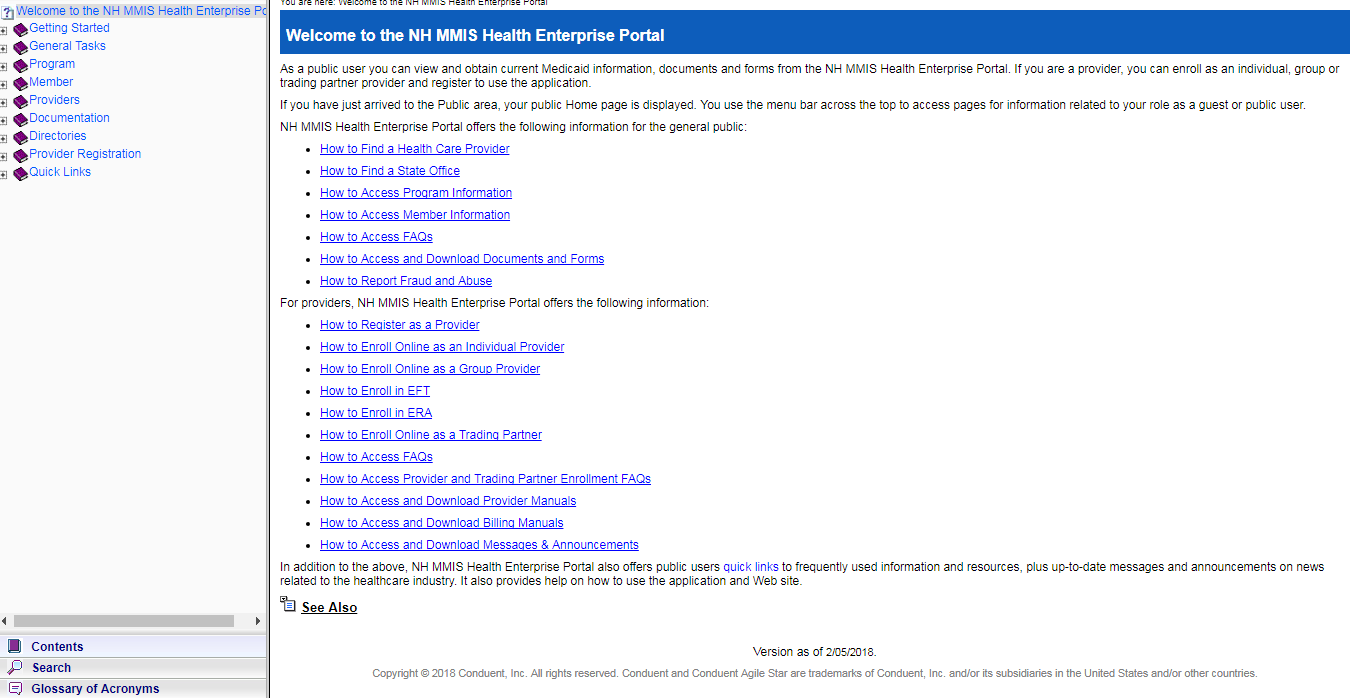Open How to Find a State Office
1355x698 pixels.
click(390, 171)
